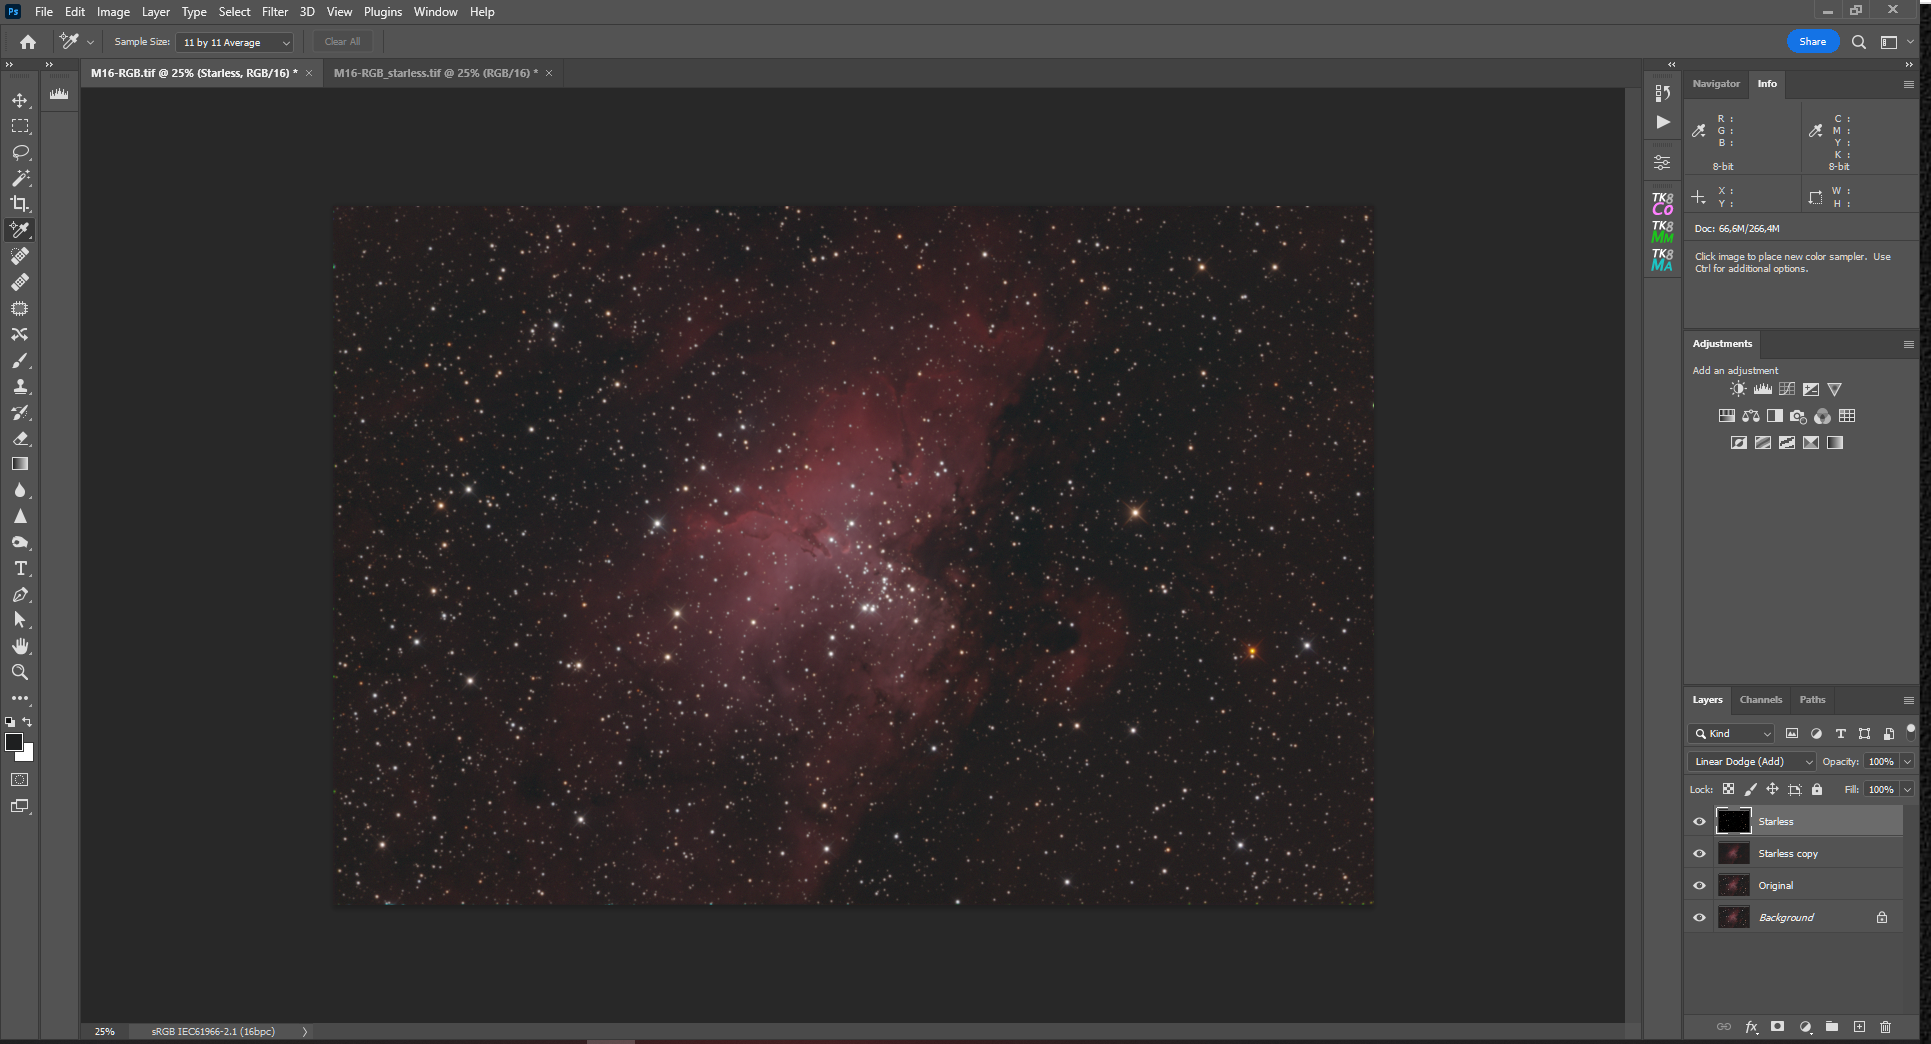The height and width of the screenshot is (1044, 1931).
Task: Select the Pen tool
Action: tap(20, 594)
